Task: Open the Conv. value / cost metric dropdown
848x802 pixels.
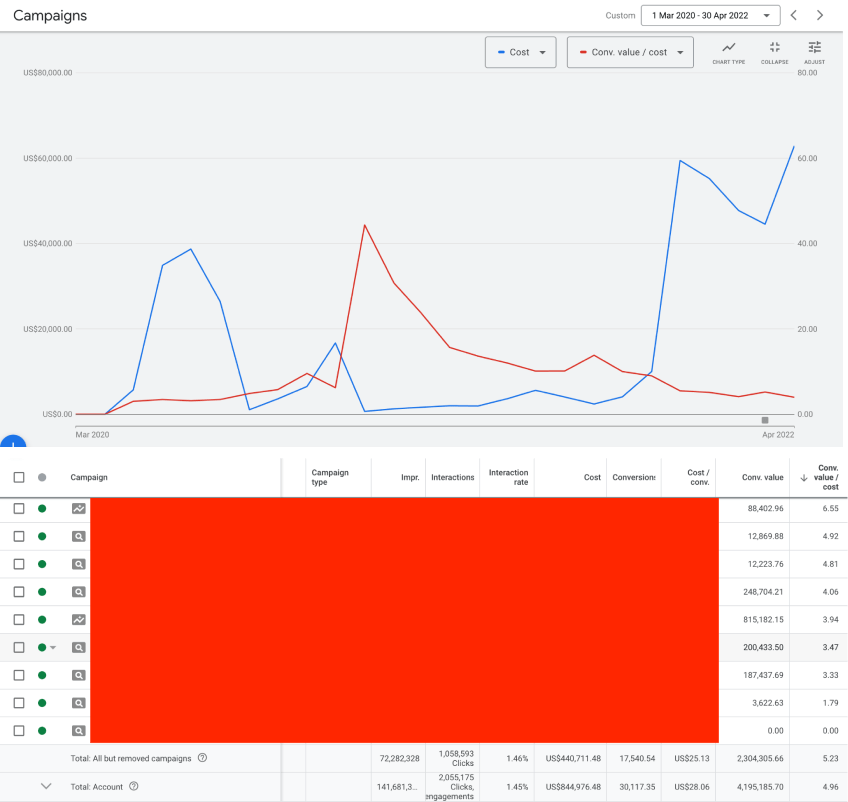Action: (630, 52)
